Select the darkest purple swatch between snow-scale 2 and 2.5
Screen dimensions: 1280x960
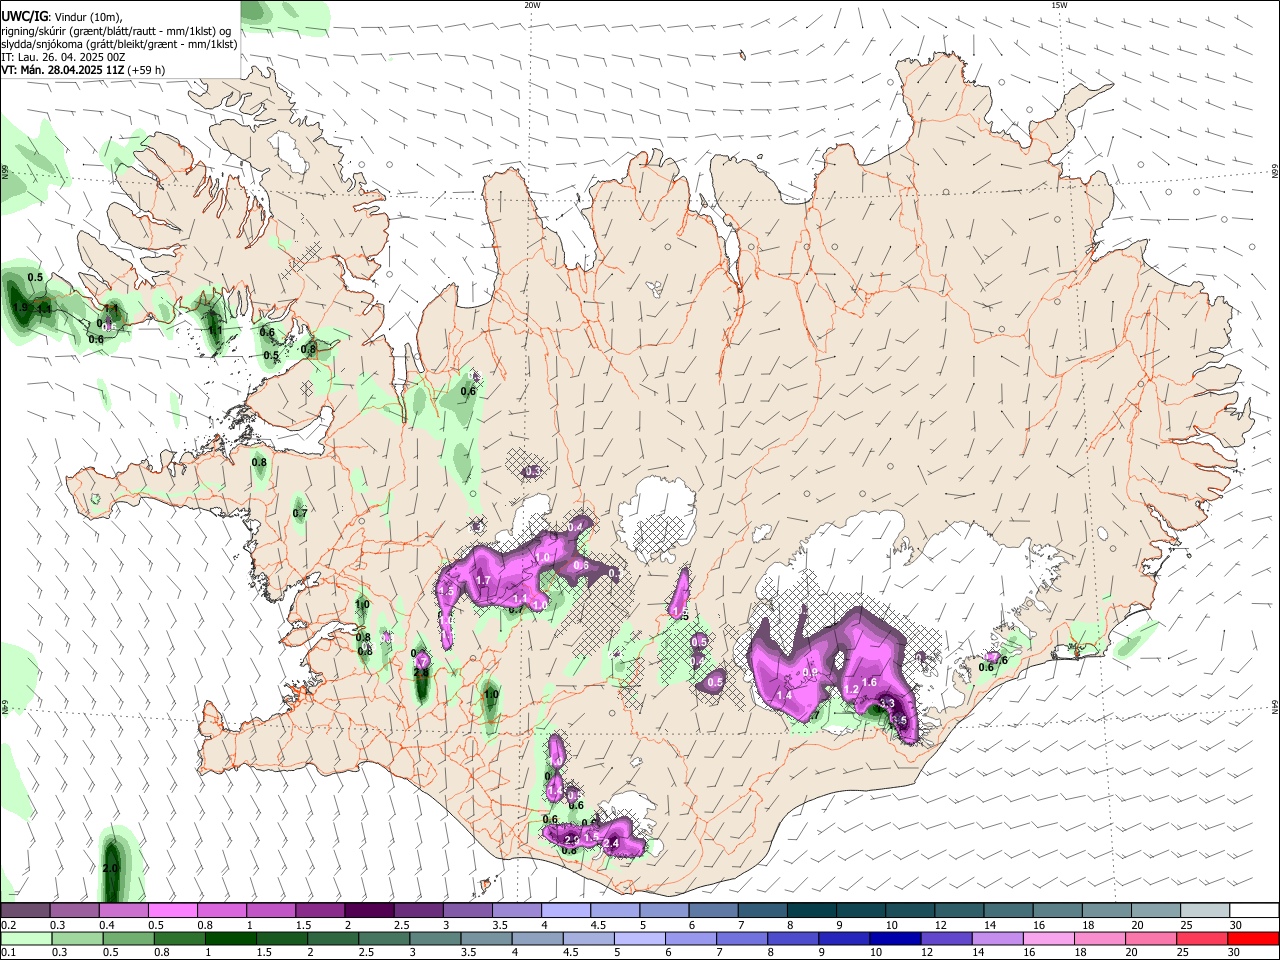tap(369, 911)
